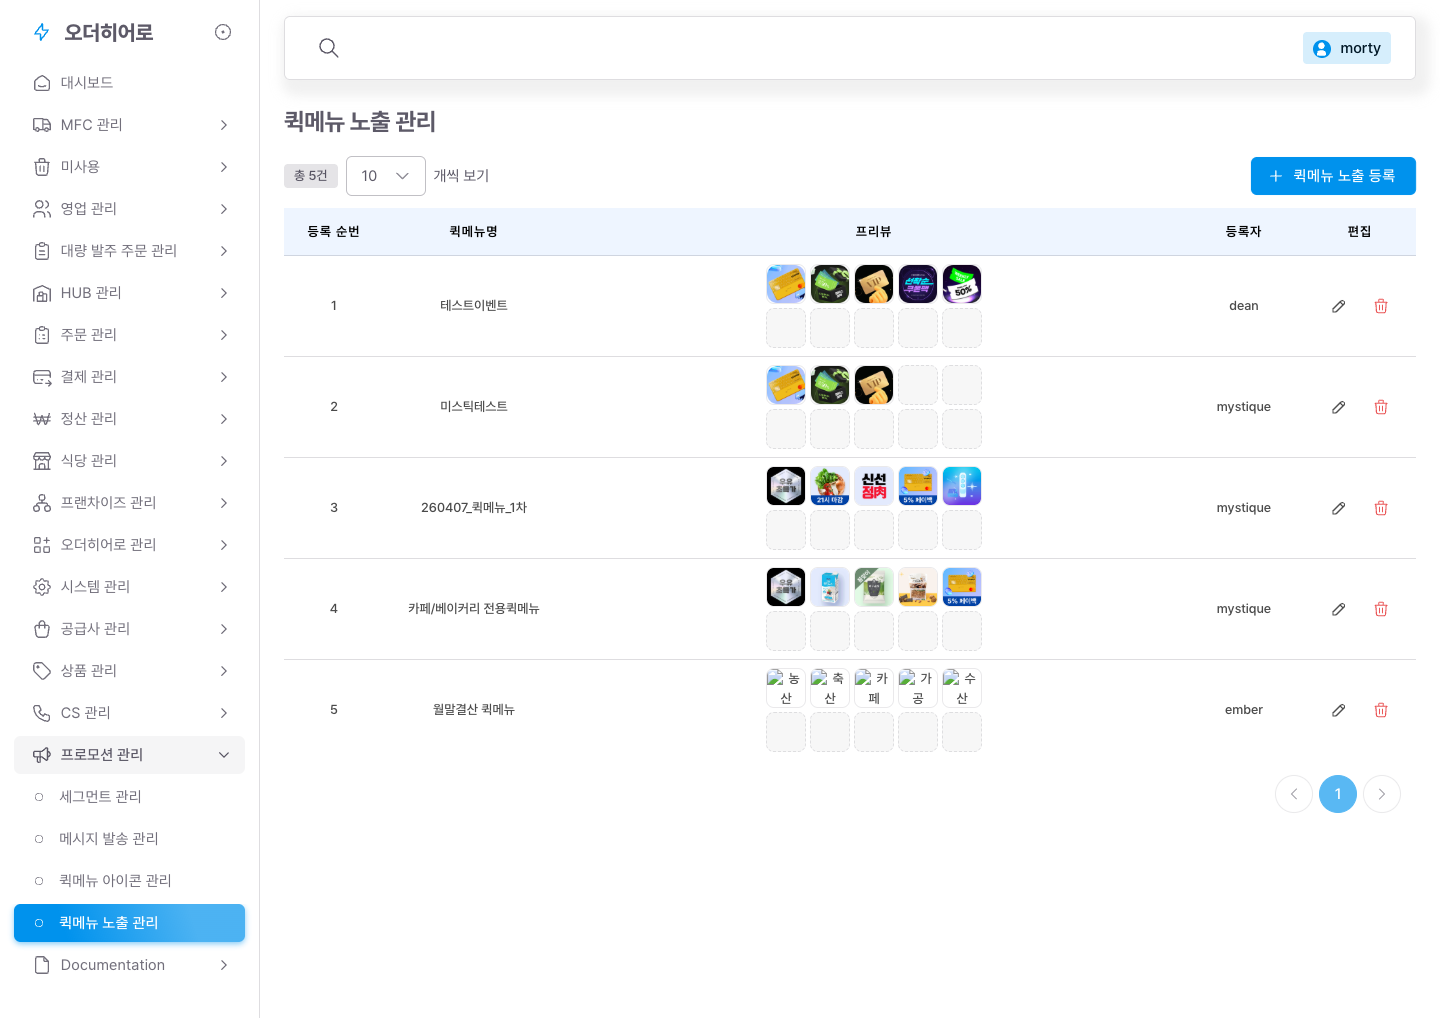Select the 퀵메뉴 노출 관리 submenu item
Image resolution: width=1440 pixels, height=1018 pixels.
tap(129, 923)
